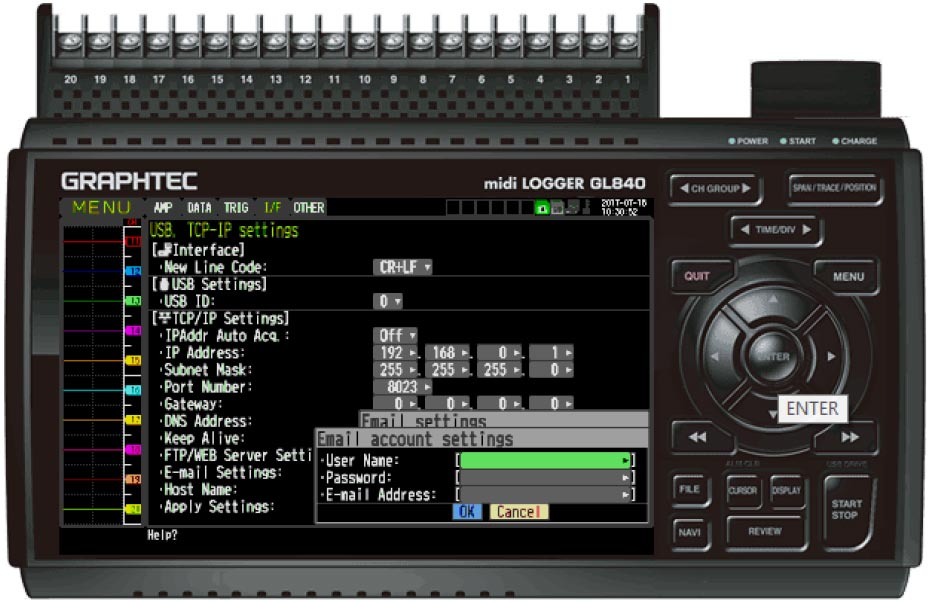
Task: Open the DATA tab
Action: click(x=199, y=208)
